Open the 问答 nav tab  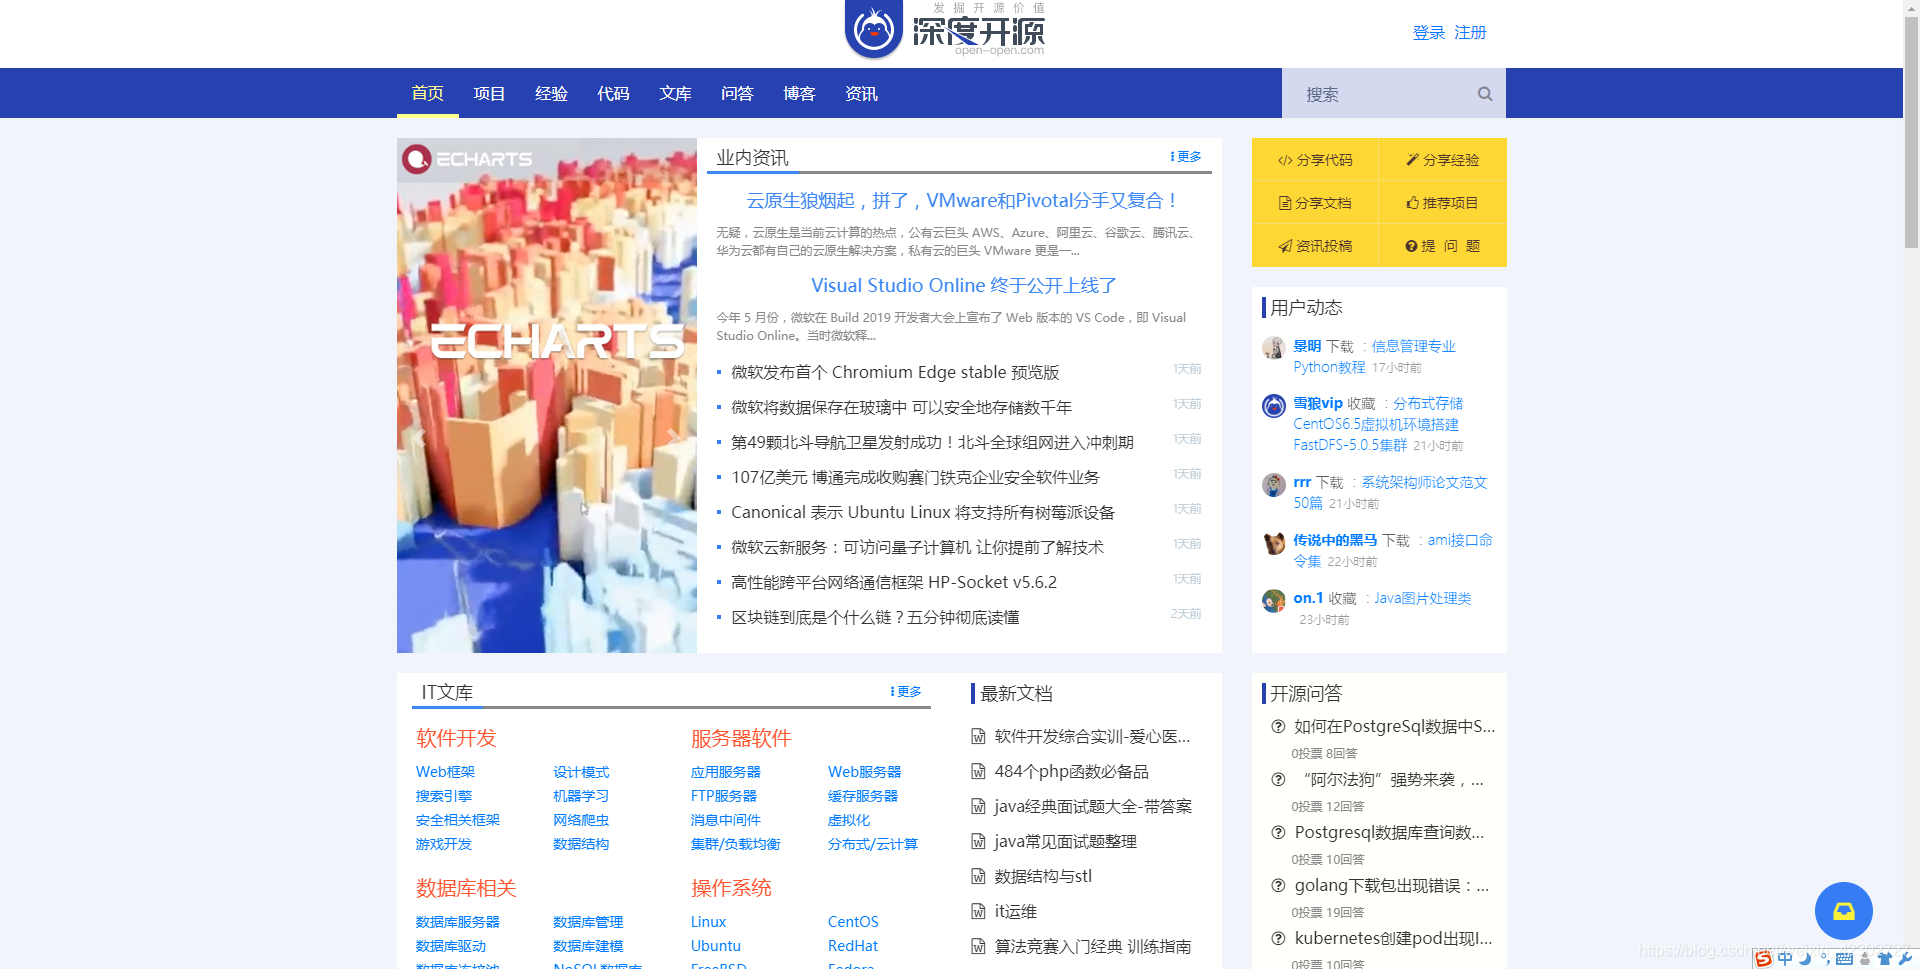(738, 93)
